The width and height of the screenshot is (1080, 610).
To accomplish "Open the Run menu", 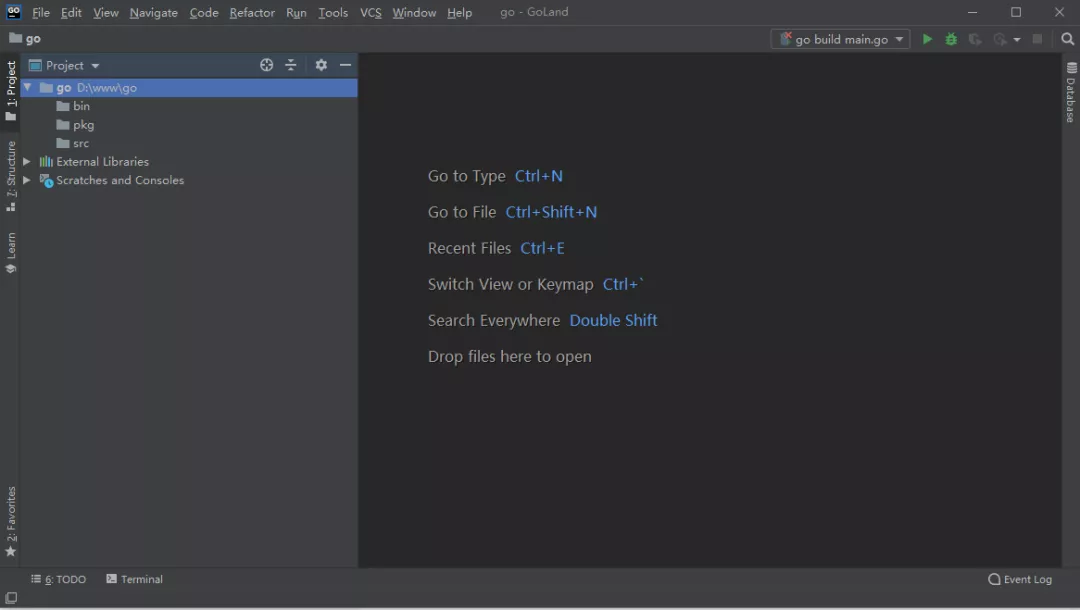I will tap(296, 12).
